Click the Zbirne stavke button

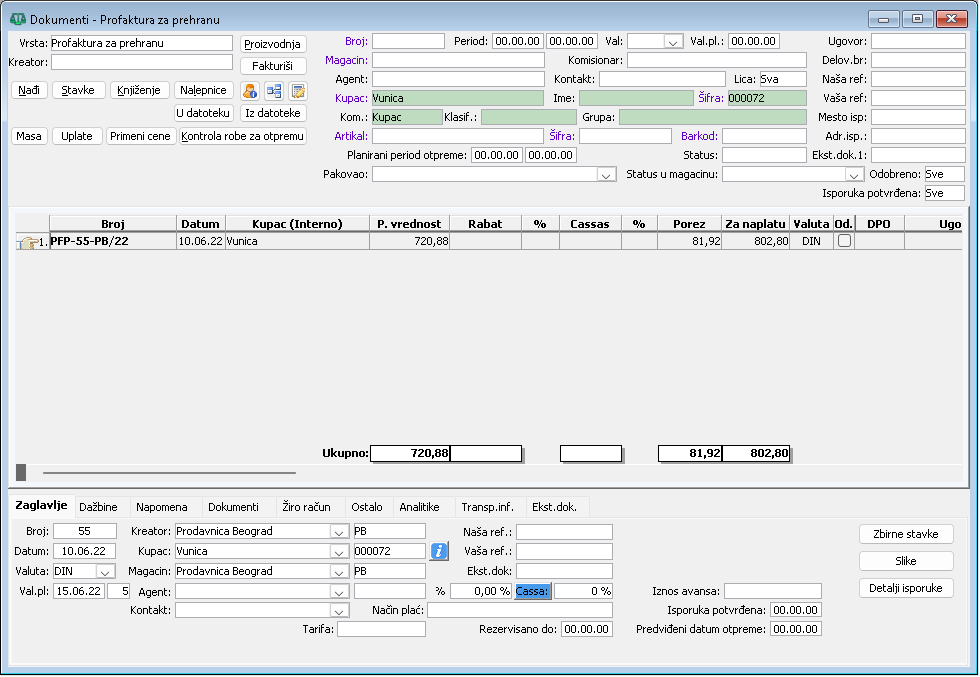click(x=906, y=534)
